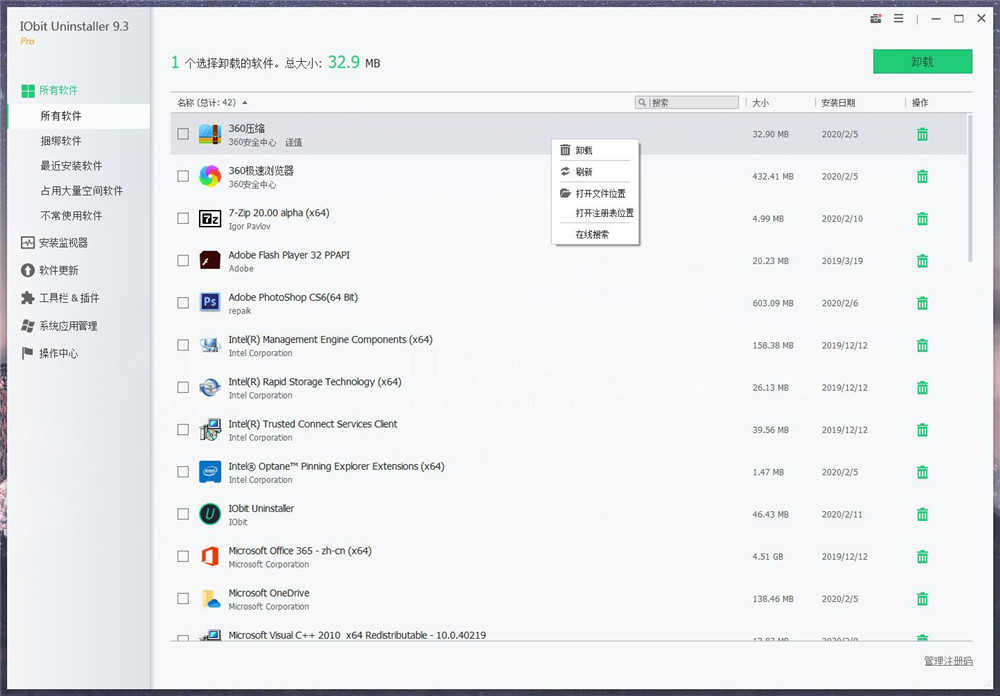Tick the checkbox for Microsoft Office 365
1000x696 pixels.
(183, 556)
